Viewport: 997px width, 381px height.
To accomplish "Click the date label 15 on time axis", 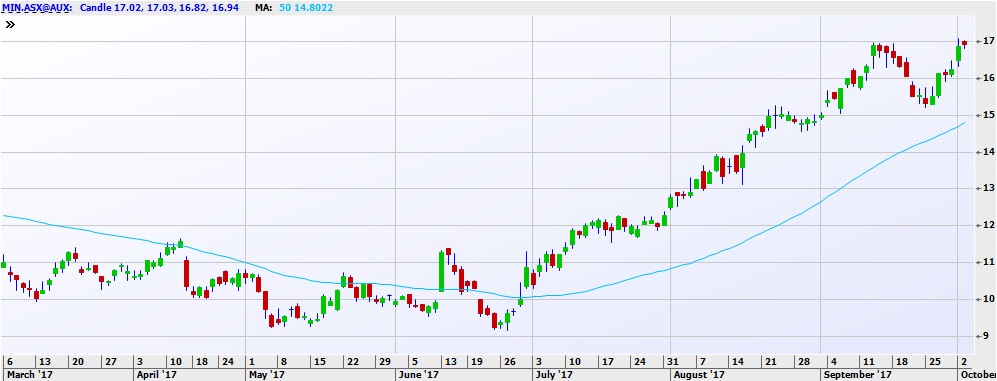I will click(x=320, y=361).
